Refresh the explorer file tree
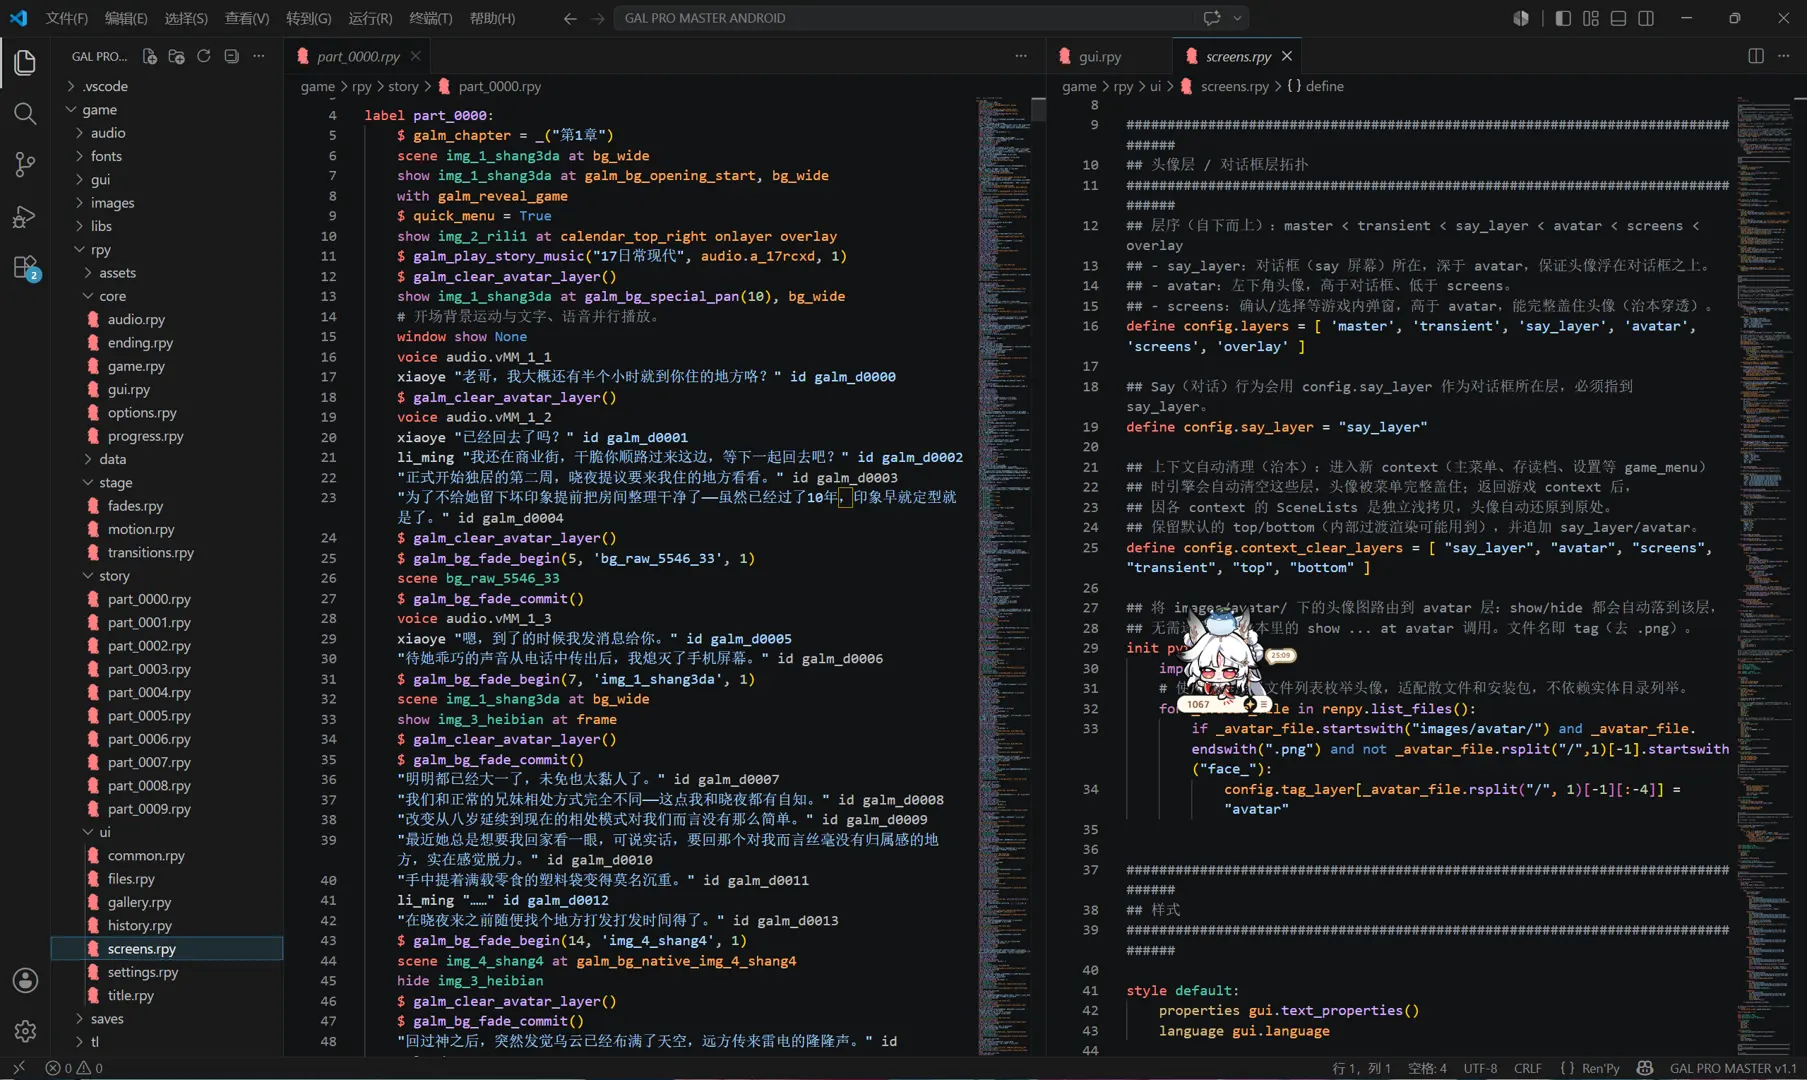 click(x=204, y=56)
